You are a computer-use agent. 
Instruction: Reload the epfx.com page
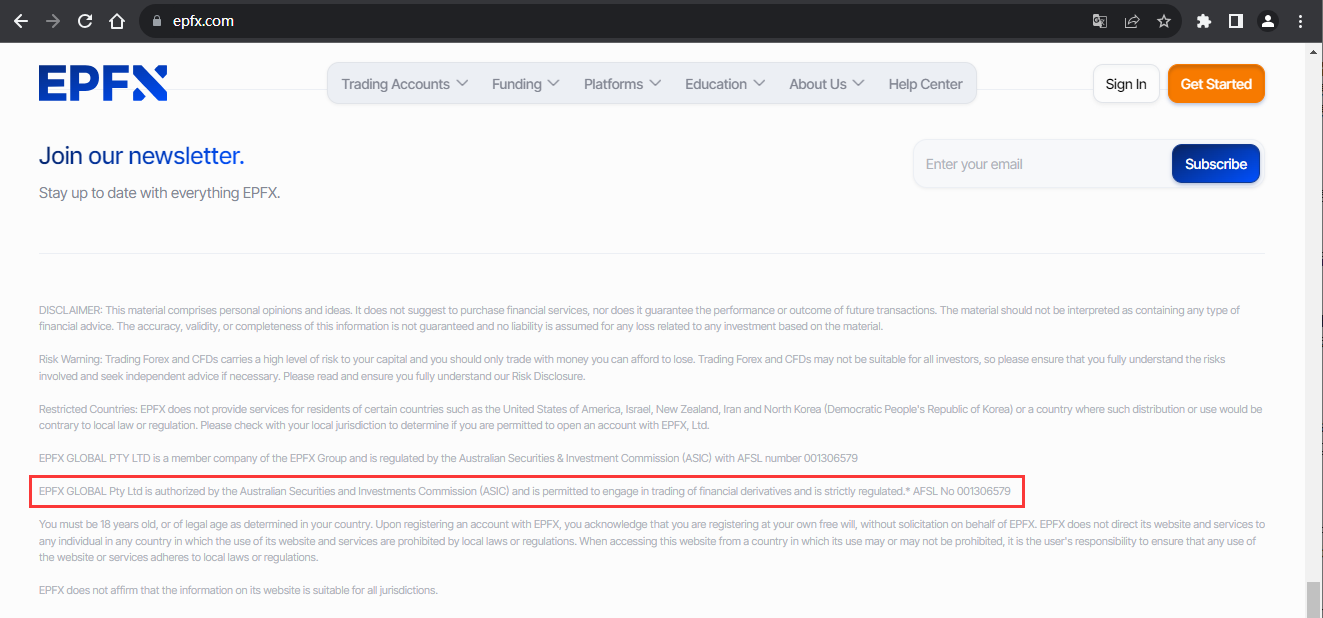[x=85, y=20]
